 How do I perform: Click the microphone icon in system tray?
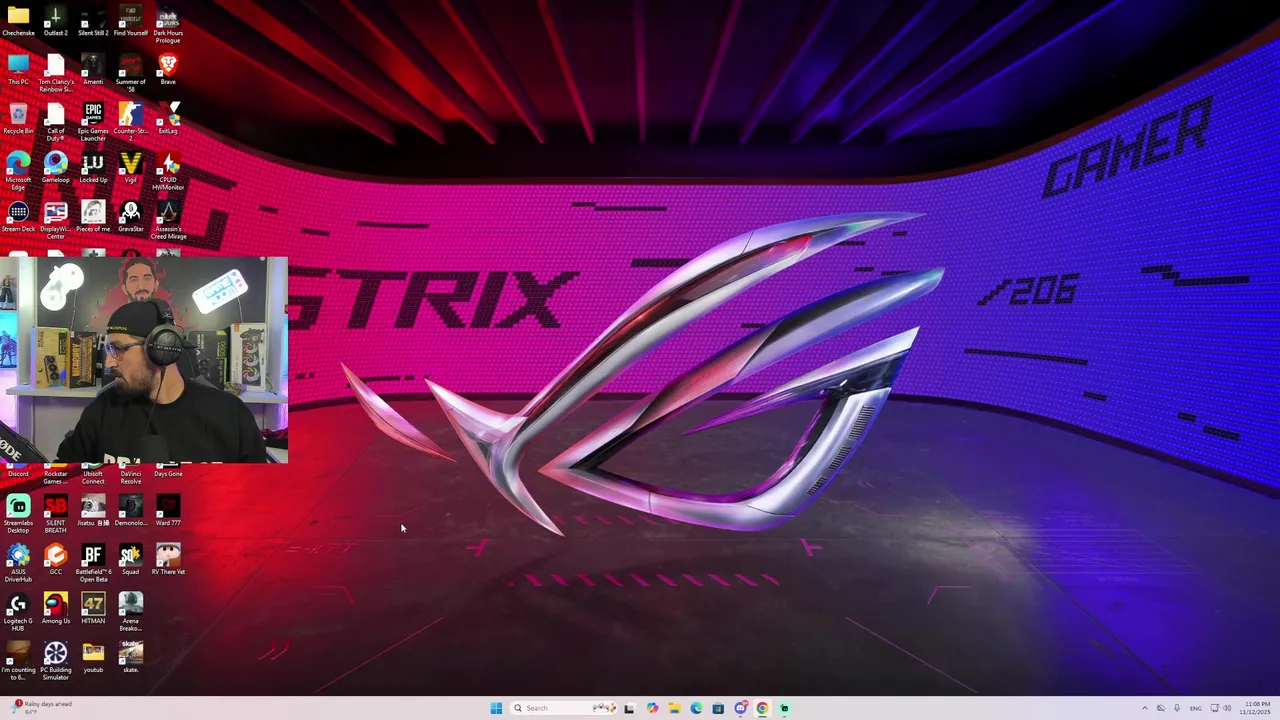(x=1177, y=708)
